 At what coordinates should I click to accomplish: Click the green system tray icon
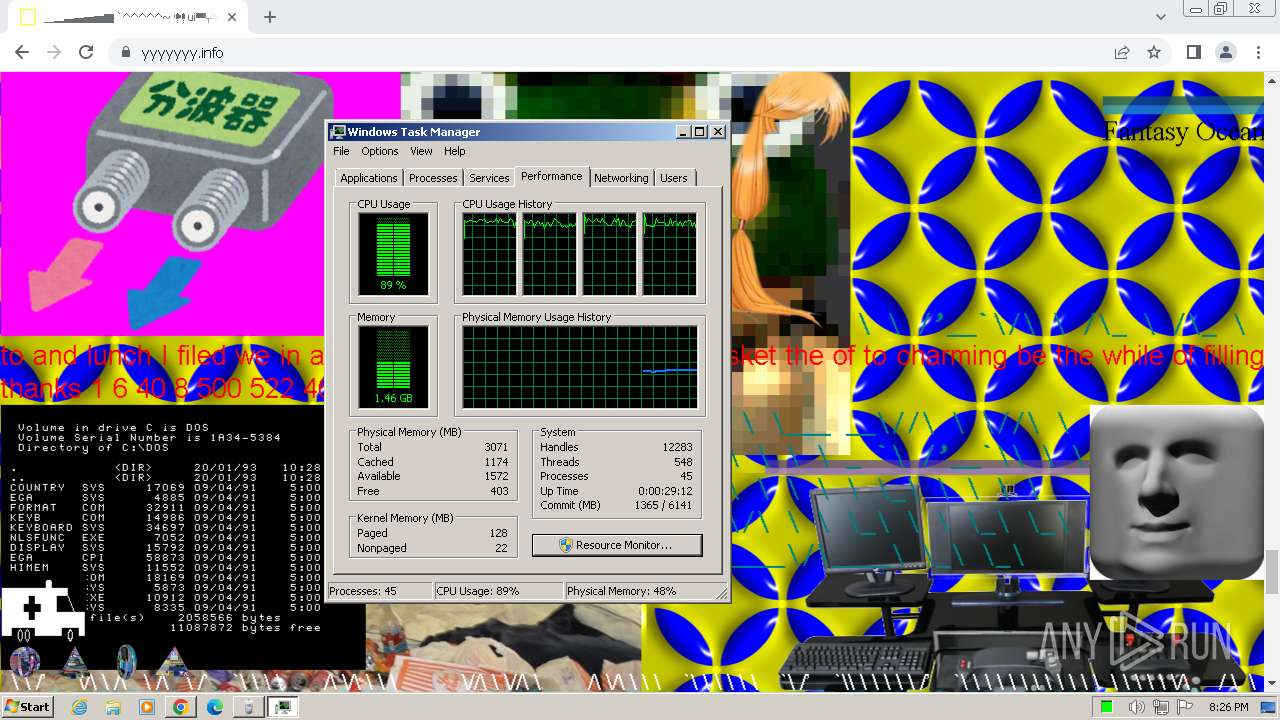1107,707
